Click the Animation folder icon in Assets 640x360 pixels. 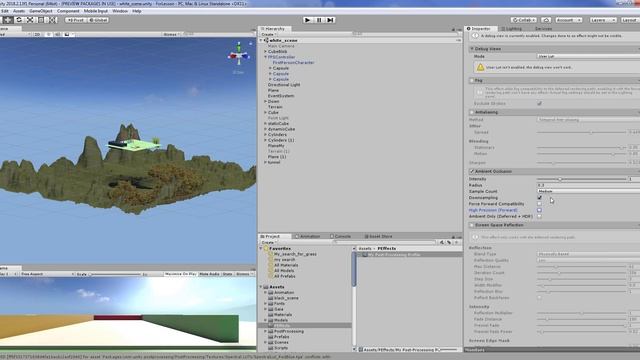click(271, 293)
